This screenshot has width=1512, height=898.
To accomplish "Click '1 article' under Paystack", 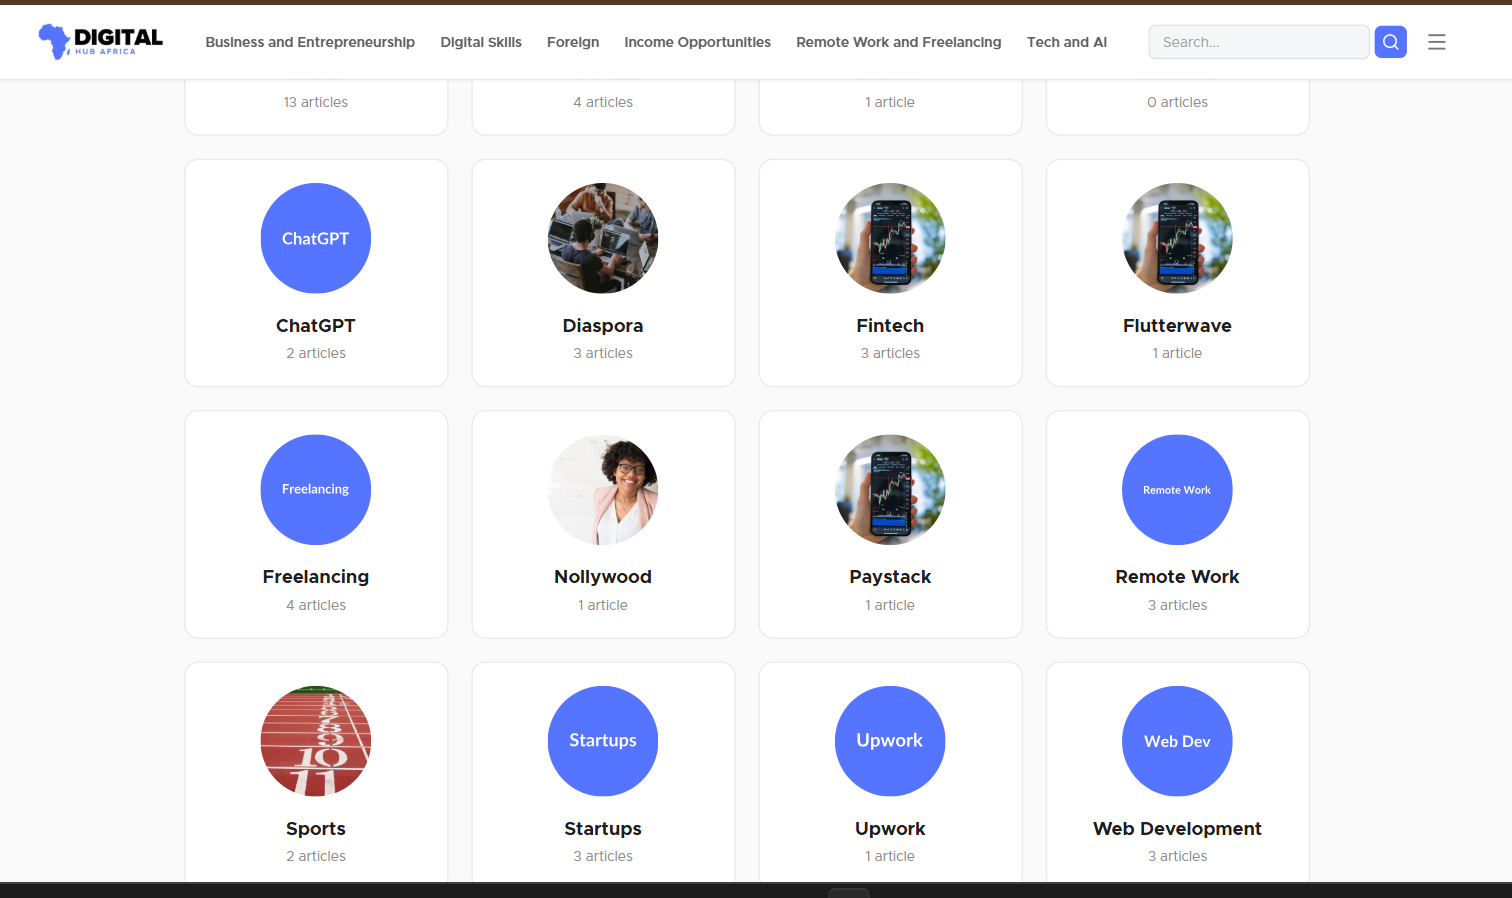I will click(x=890, y=605).
